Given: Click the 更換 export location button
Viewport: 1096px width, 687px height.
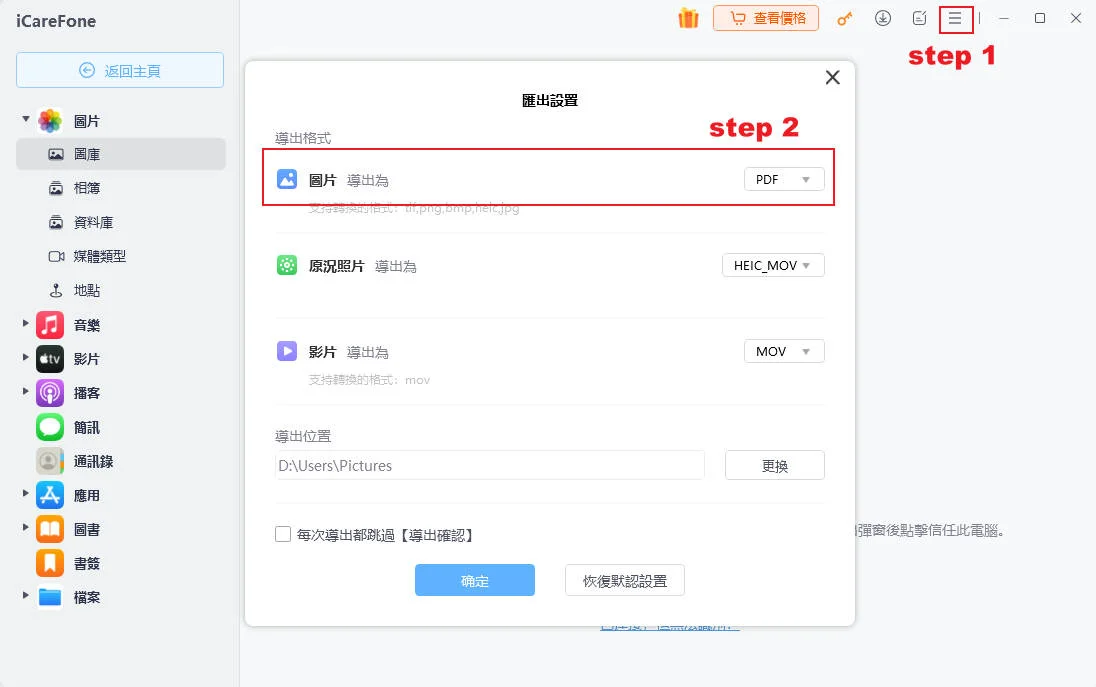Looking at the screenshot, I should click(x=774, y=465).
